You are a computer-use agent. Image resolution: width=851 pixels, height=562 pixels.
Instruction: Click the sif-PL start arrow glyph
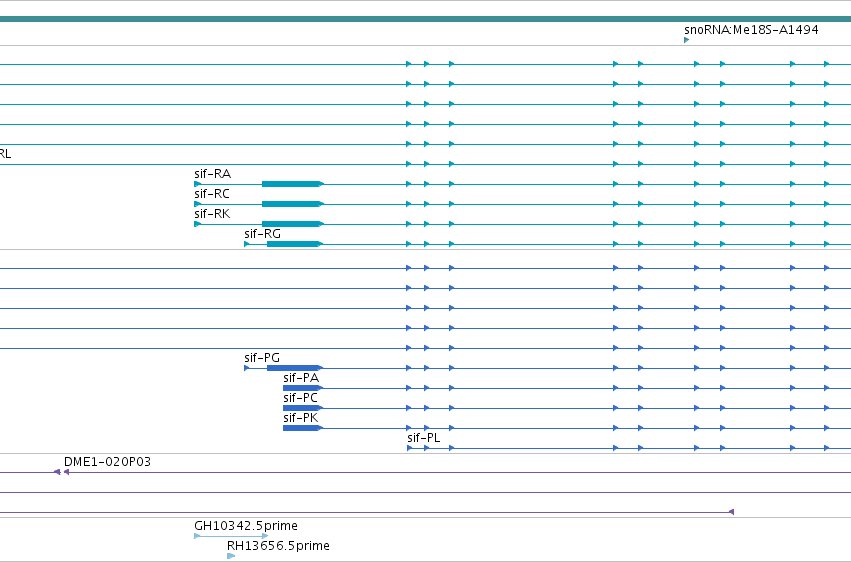(x=410, y=448)
